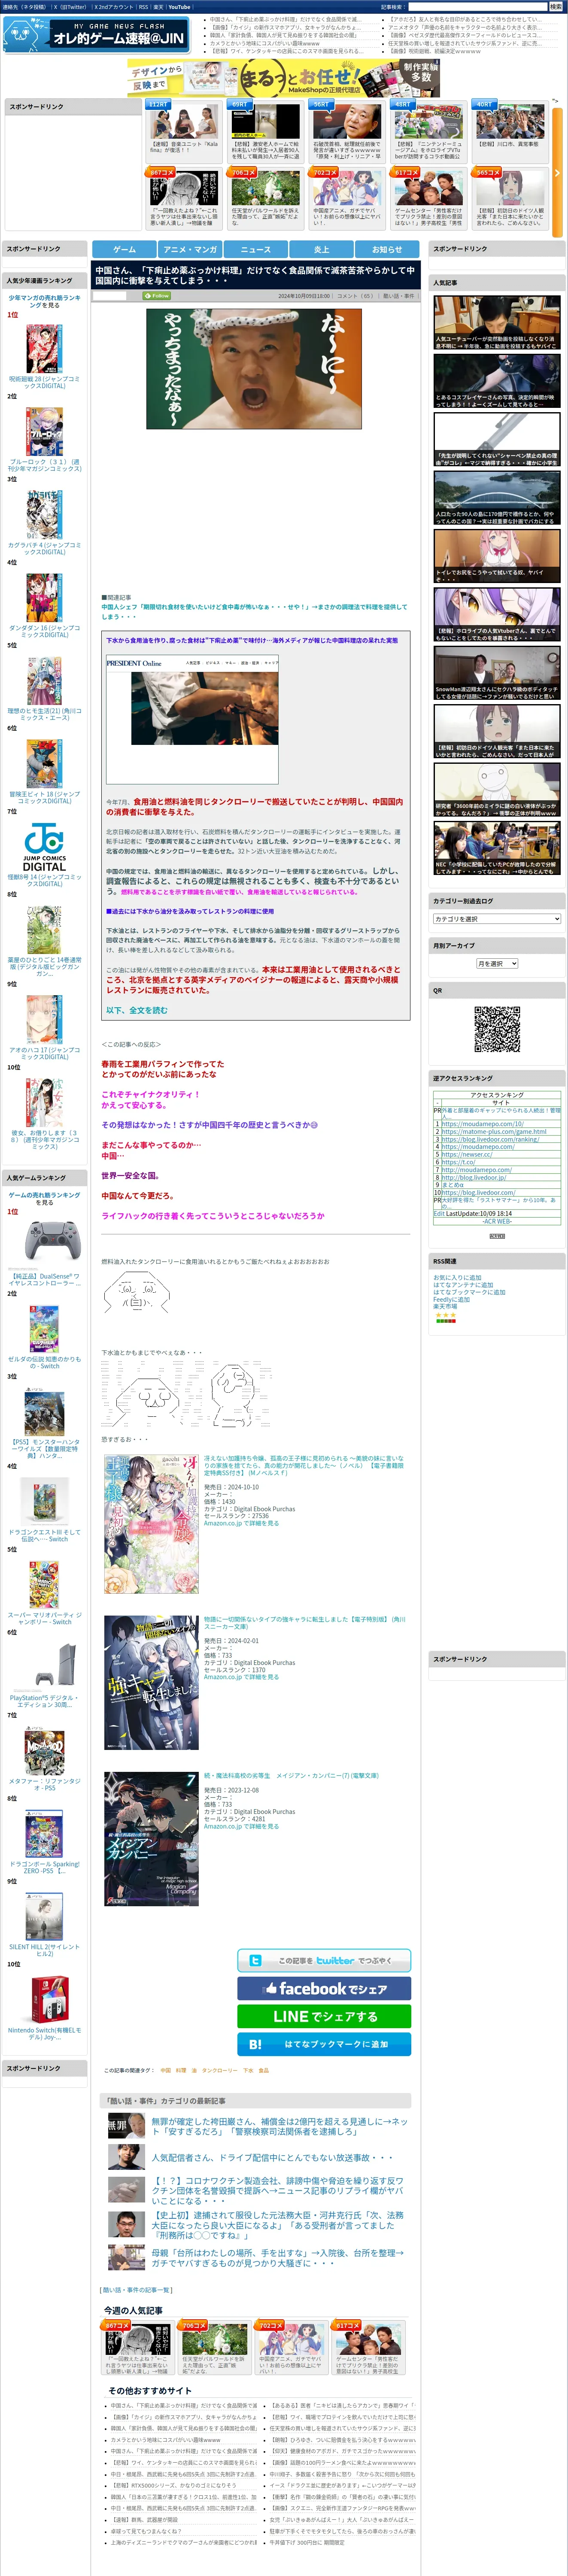568x2576 pixels.
Task: Share the article via the Twitter button
Action: 324,1961
